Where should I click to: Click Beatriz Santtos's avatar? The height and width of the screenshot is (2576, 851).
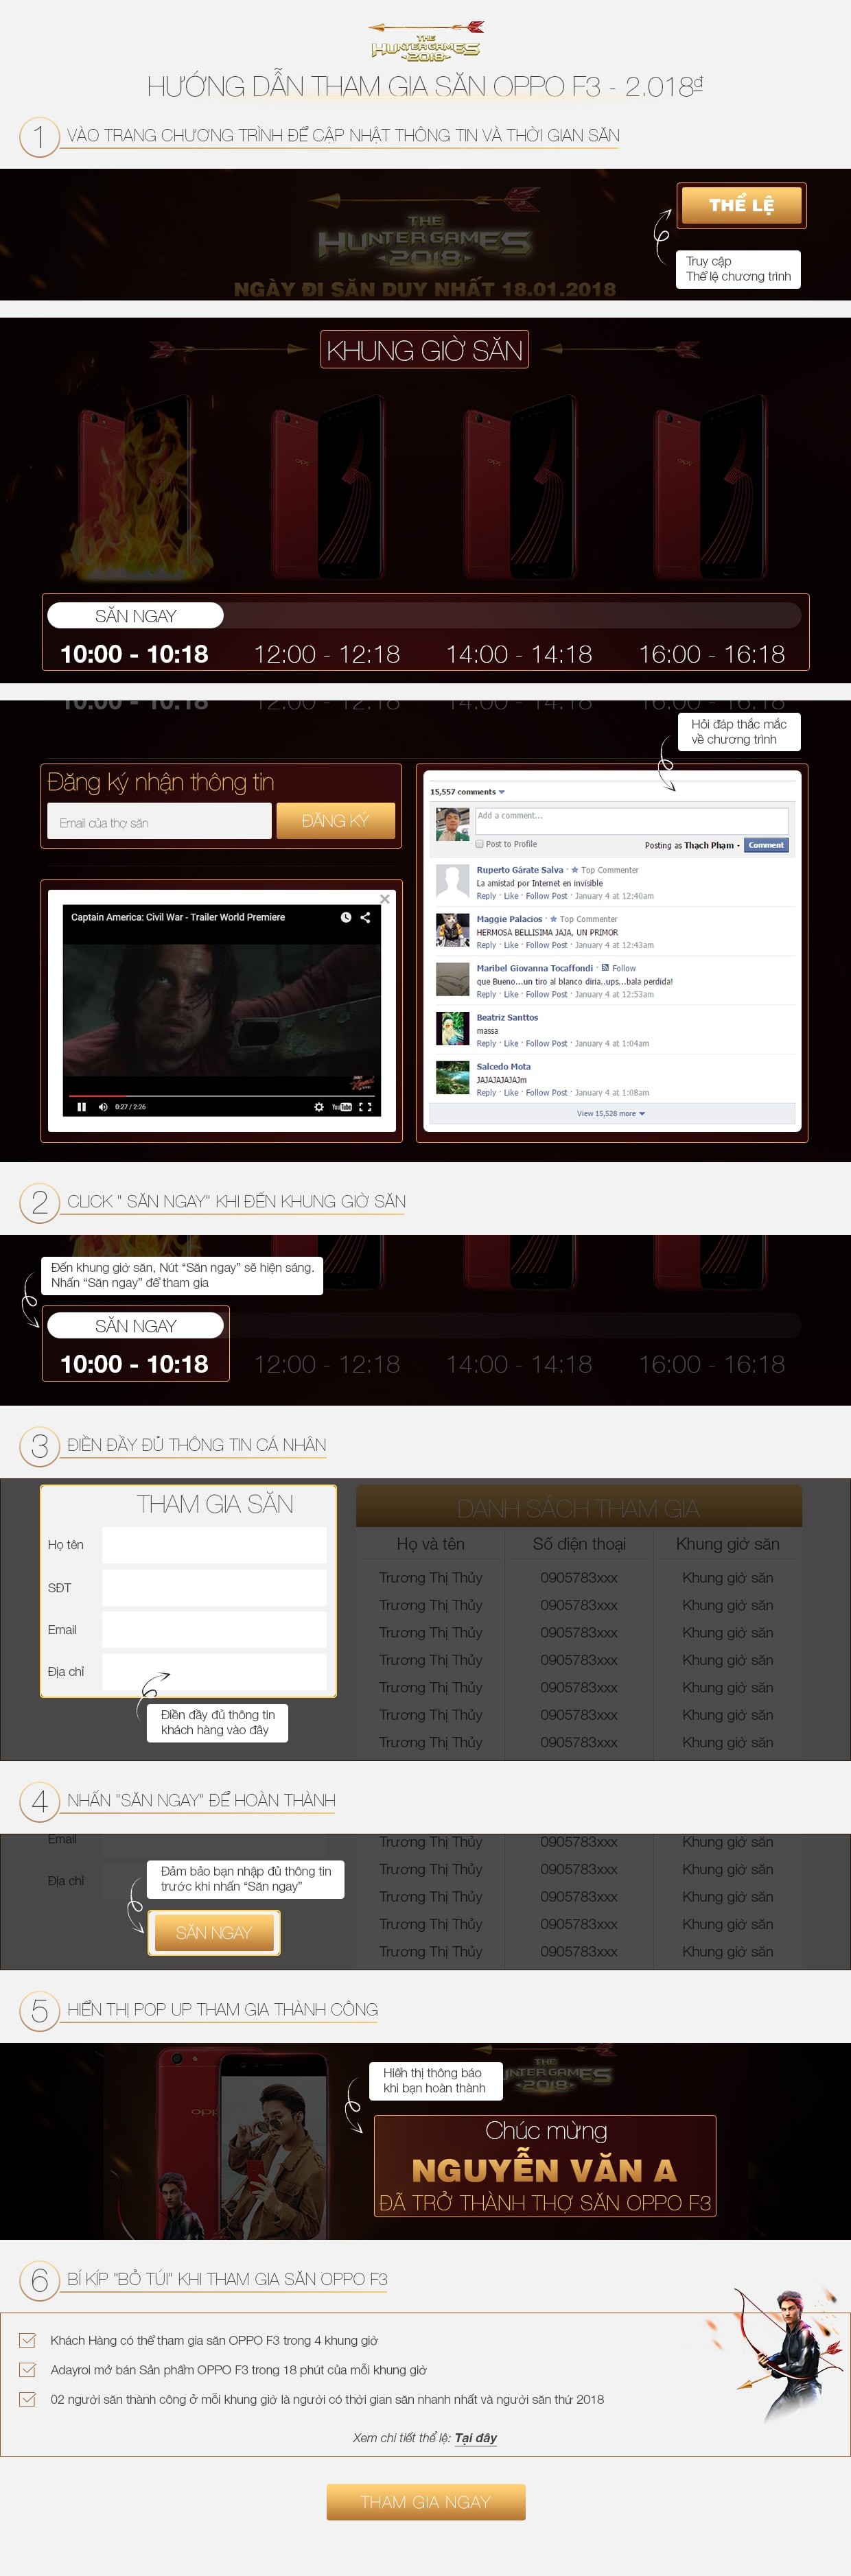tap(453, 1028)
